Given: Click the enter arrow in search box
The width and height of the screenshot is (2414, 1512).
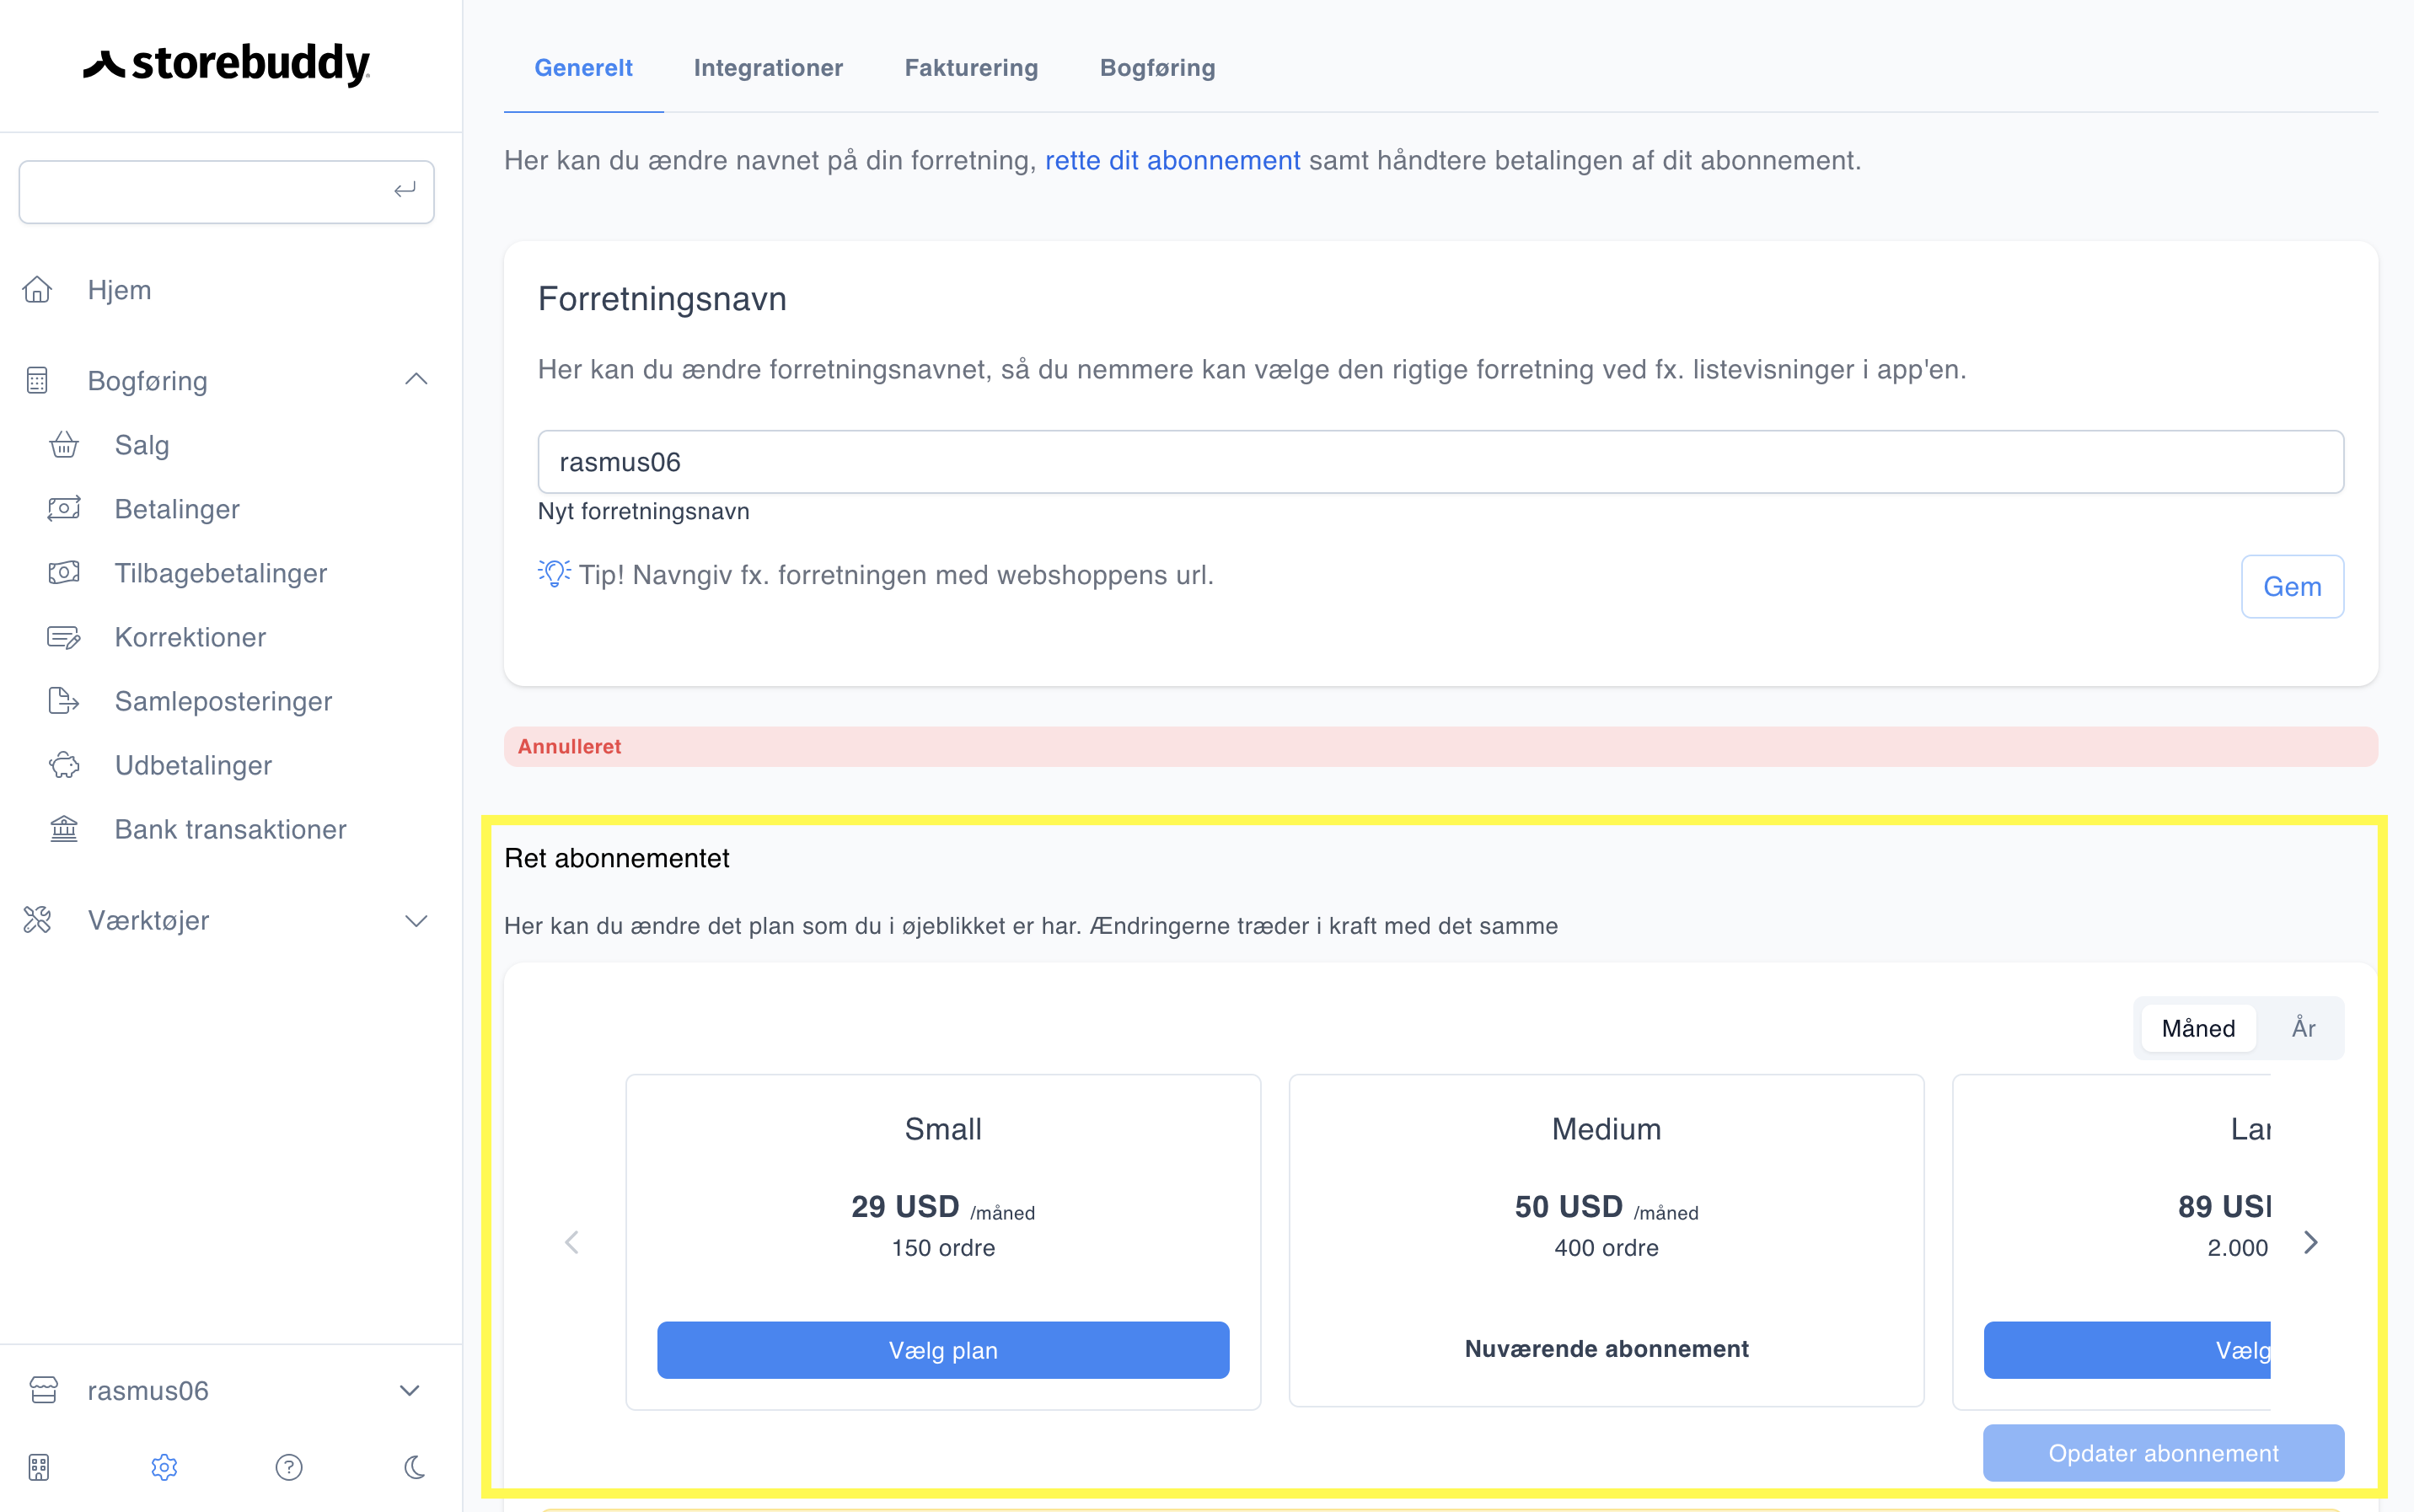Looking at the screenshot, I should click(x=404, y=190).
